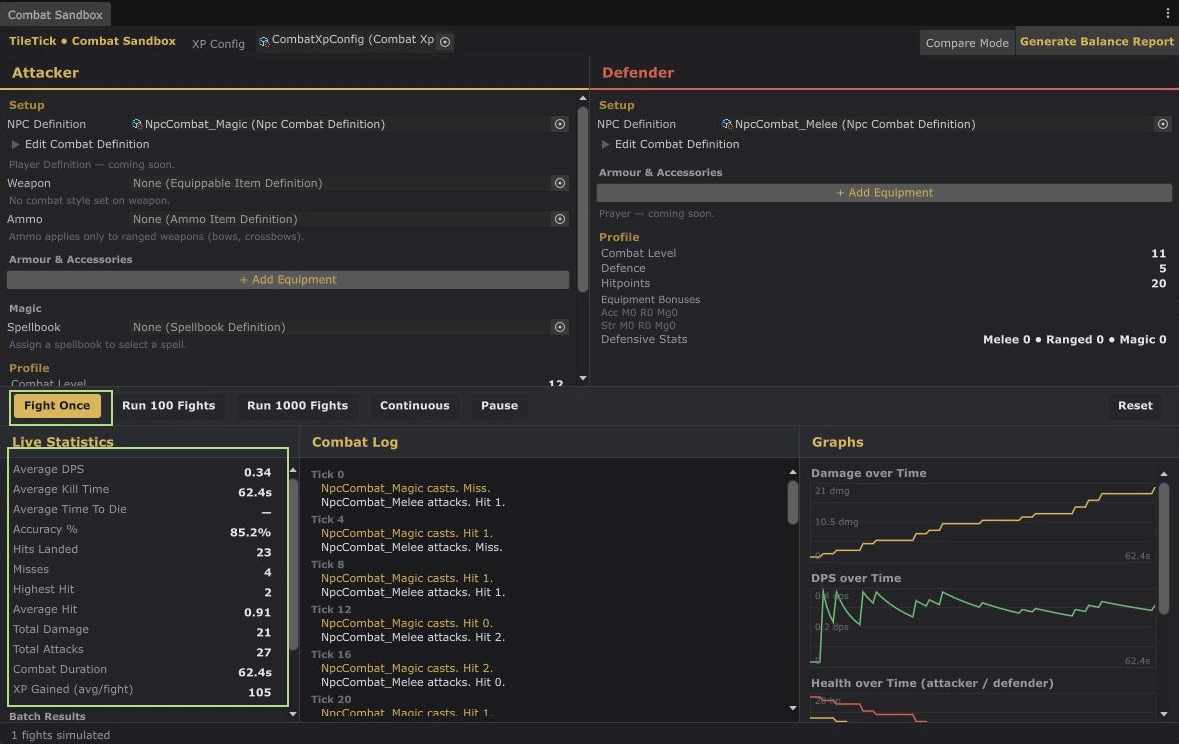Click Combat Log scroll up arrow
The width and height of the screenshot is (1179, 744).
(x=793, y=472)
